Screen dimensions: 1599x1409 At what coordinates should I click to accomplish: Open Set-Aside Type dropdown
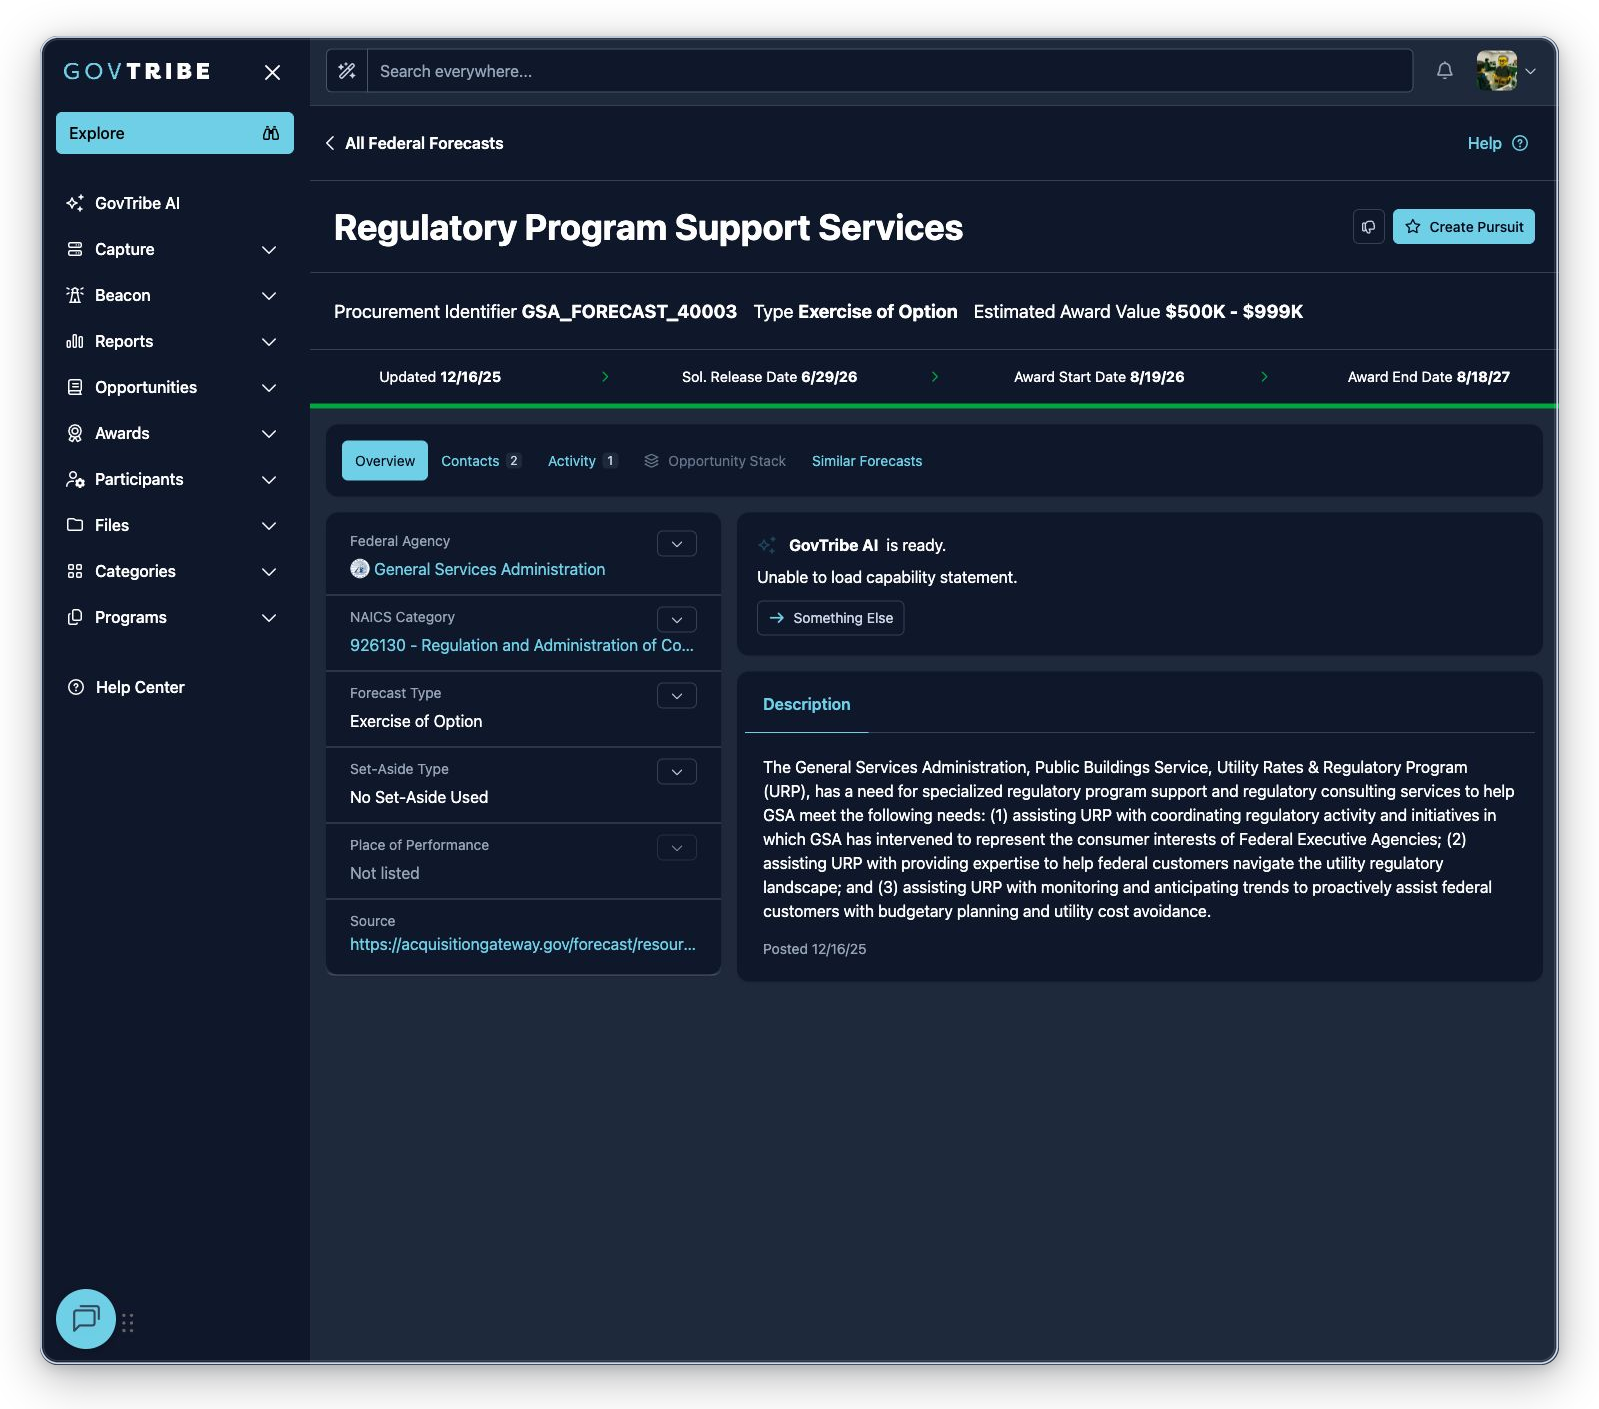[677, 772]
